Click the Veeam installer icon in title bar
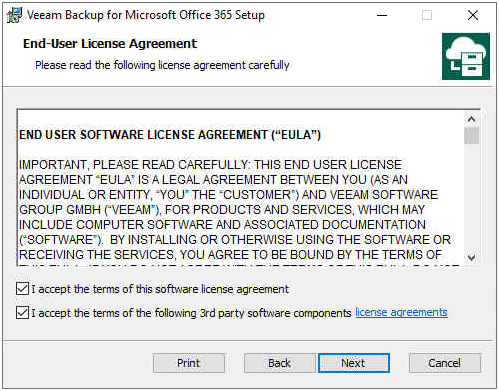 [x=14, y=15]
